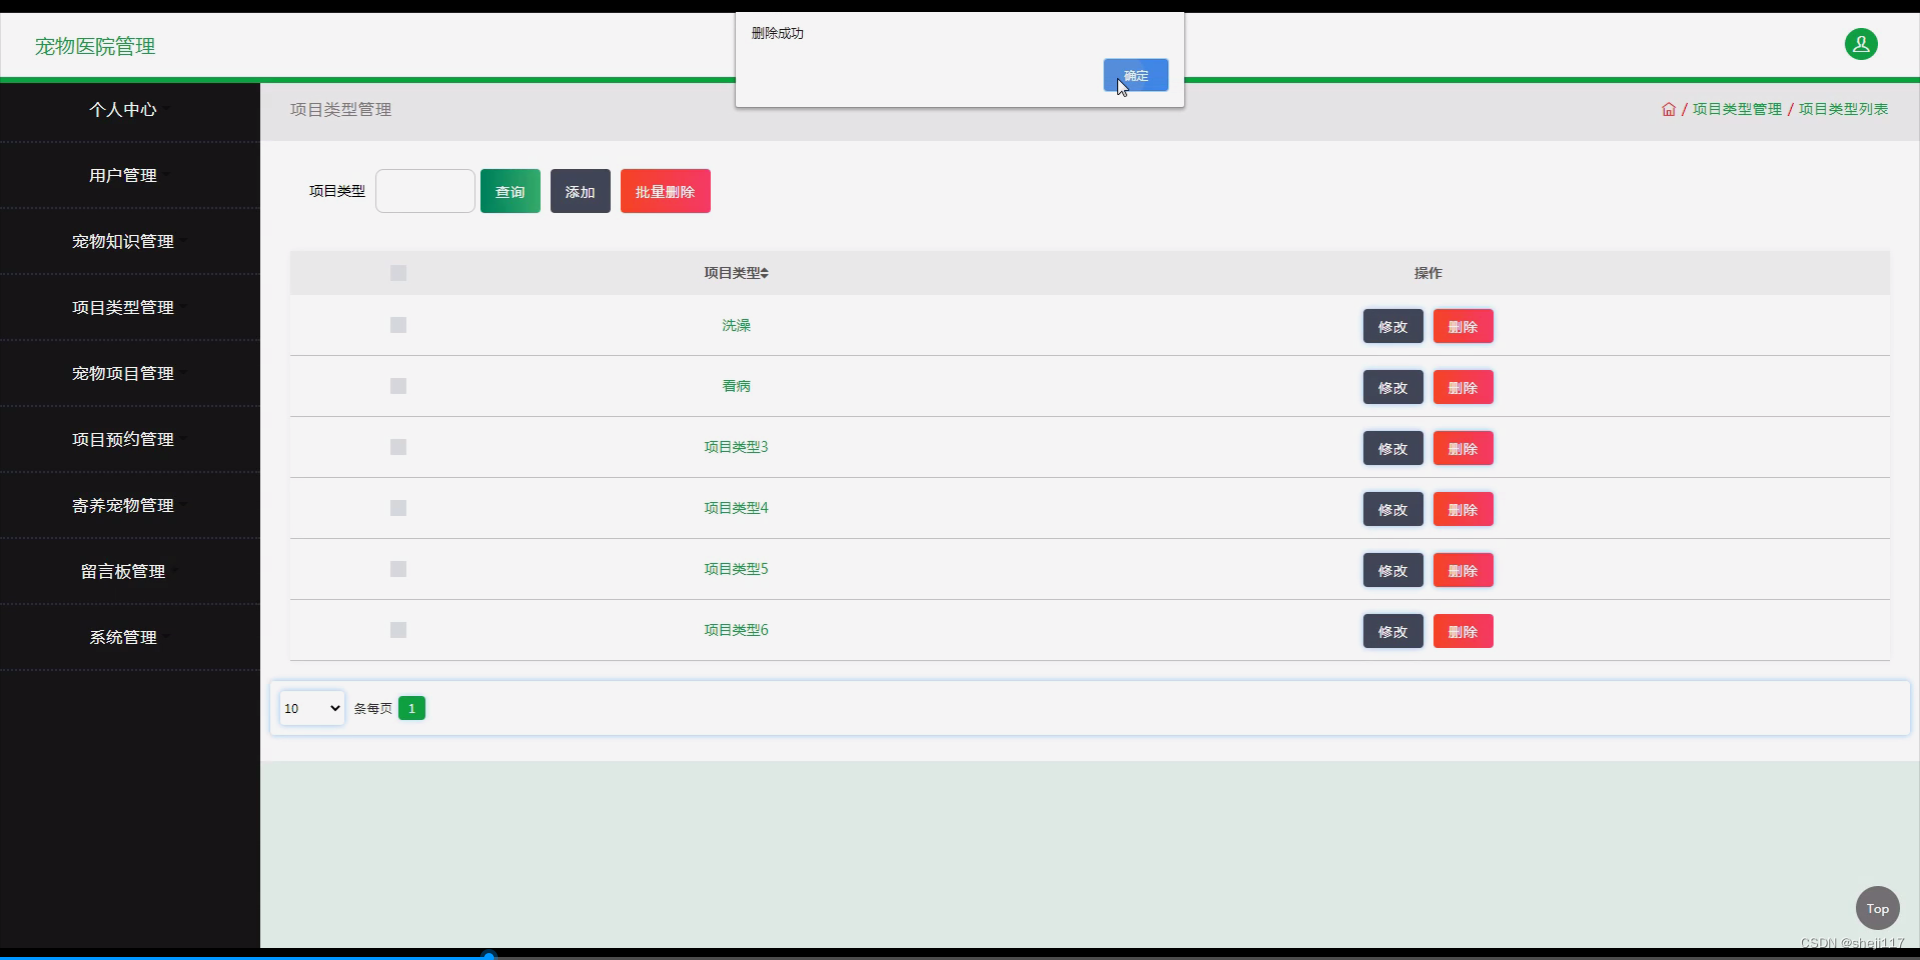Expand the 个人中心 sidebar menu

(x=123, y=109)
